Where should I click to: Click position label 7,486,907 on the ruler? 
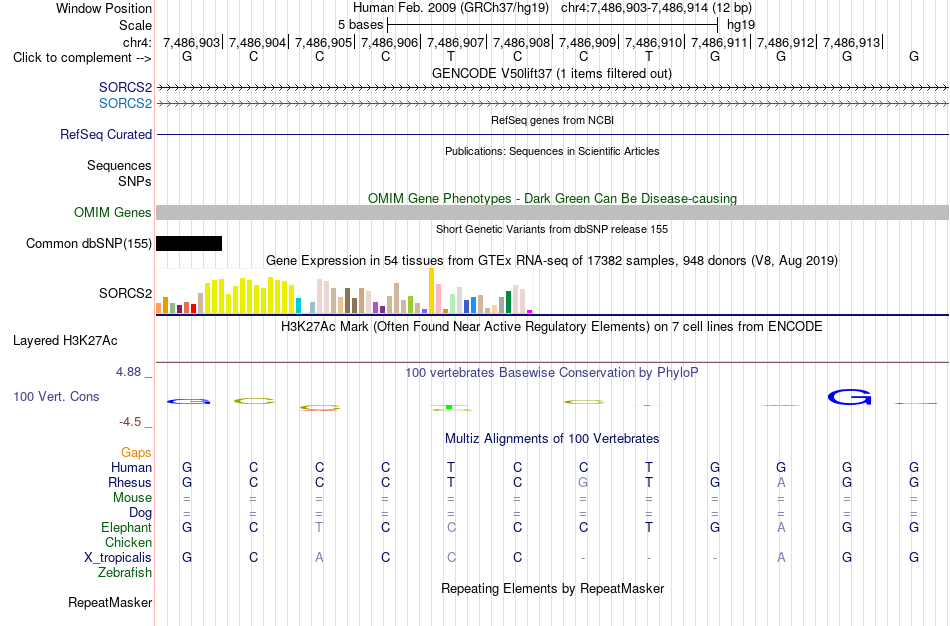coord(456,42)
